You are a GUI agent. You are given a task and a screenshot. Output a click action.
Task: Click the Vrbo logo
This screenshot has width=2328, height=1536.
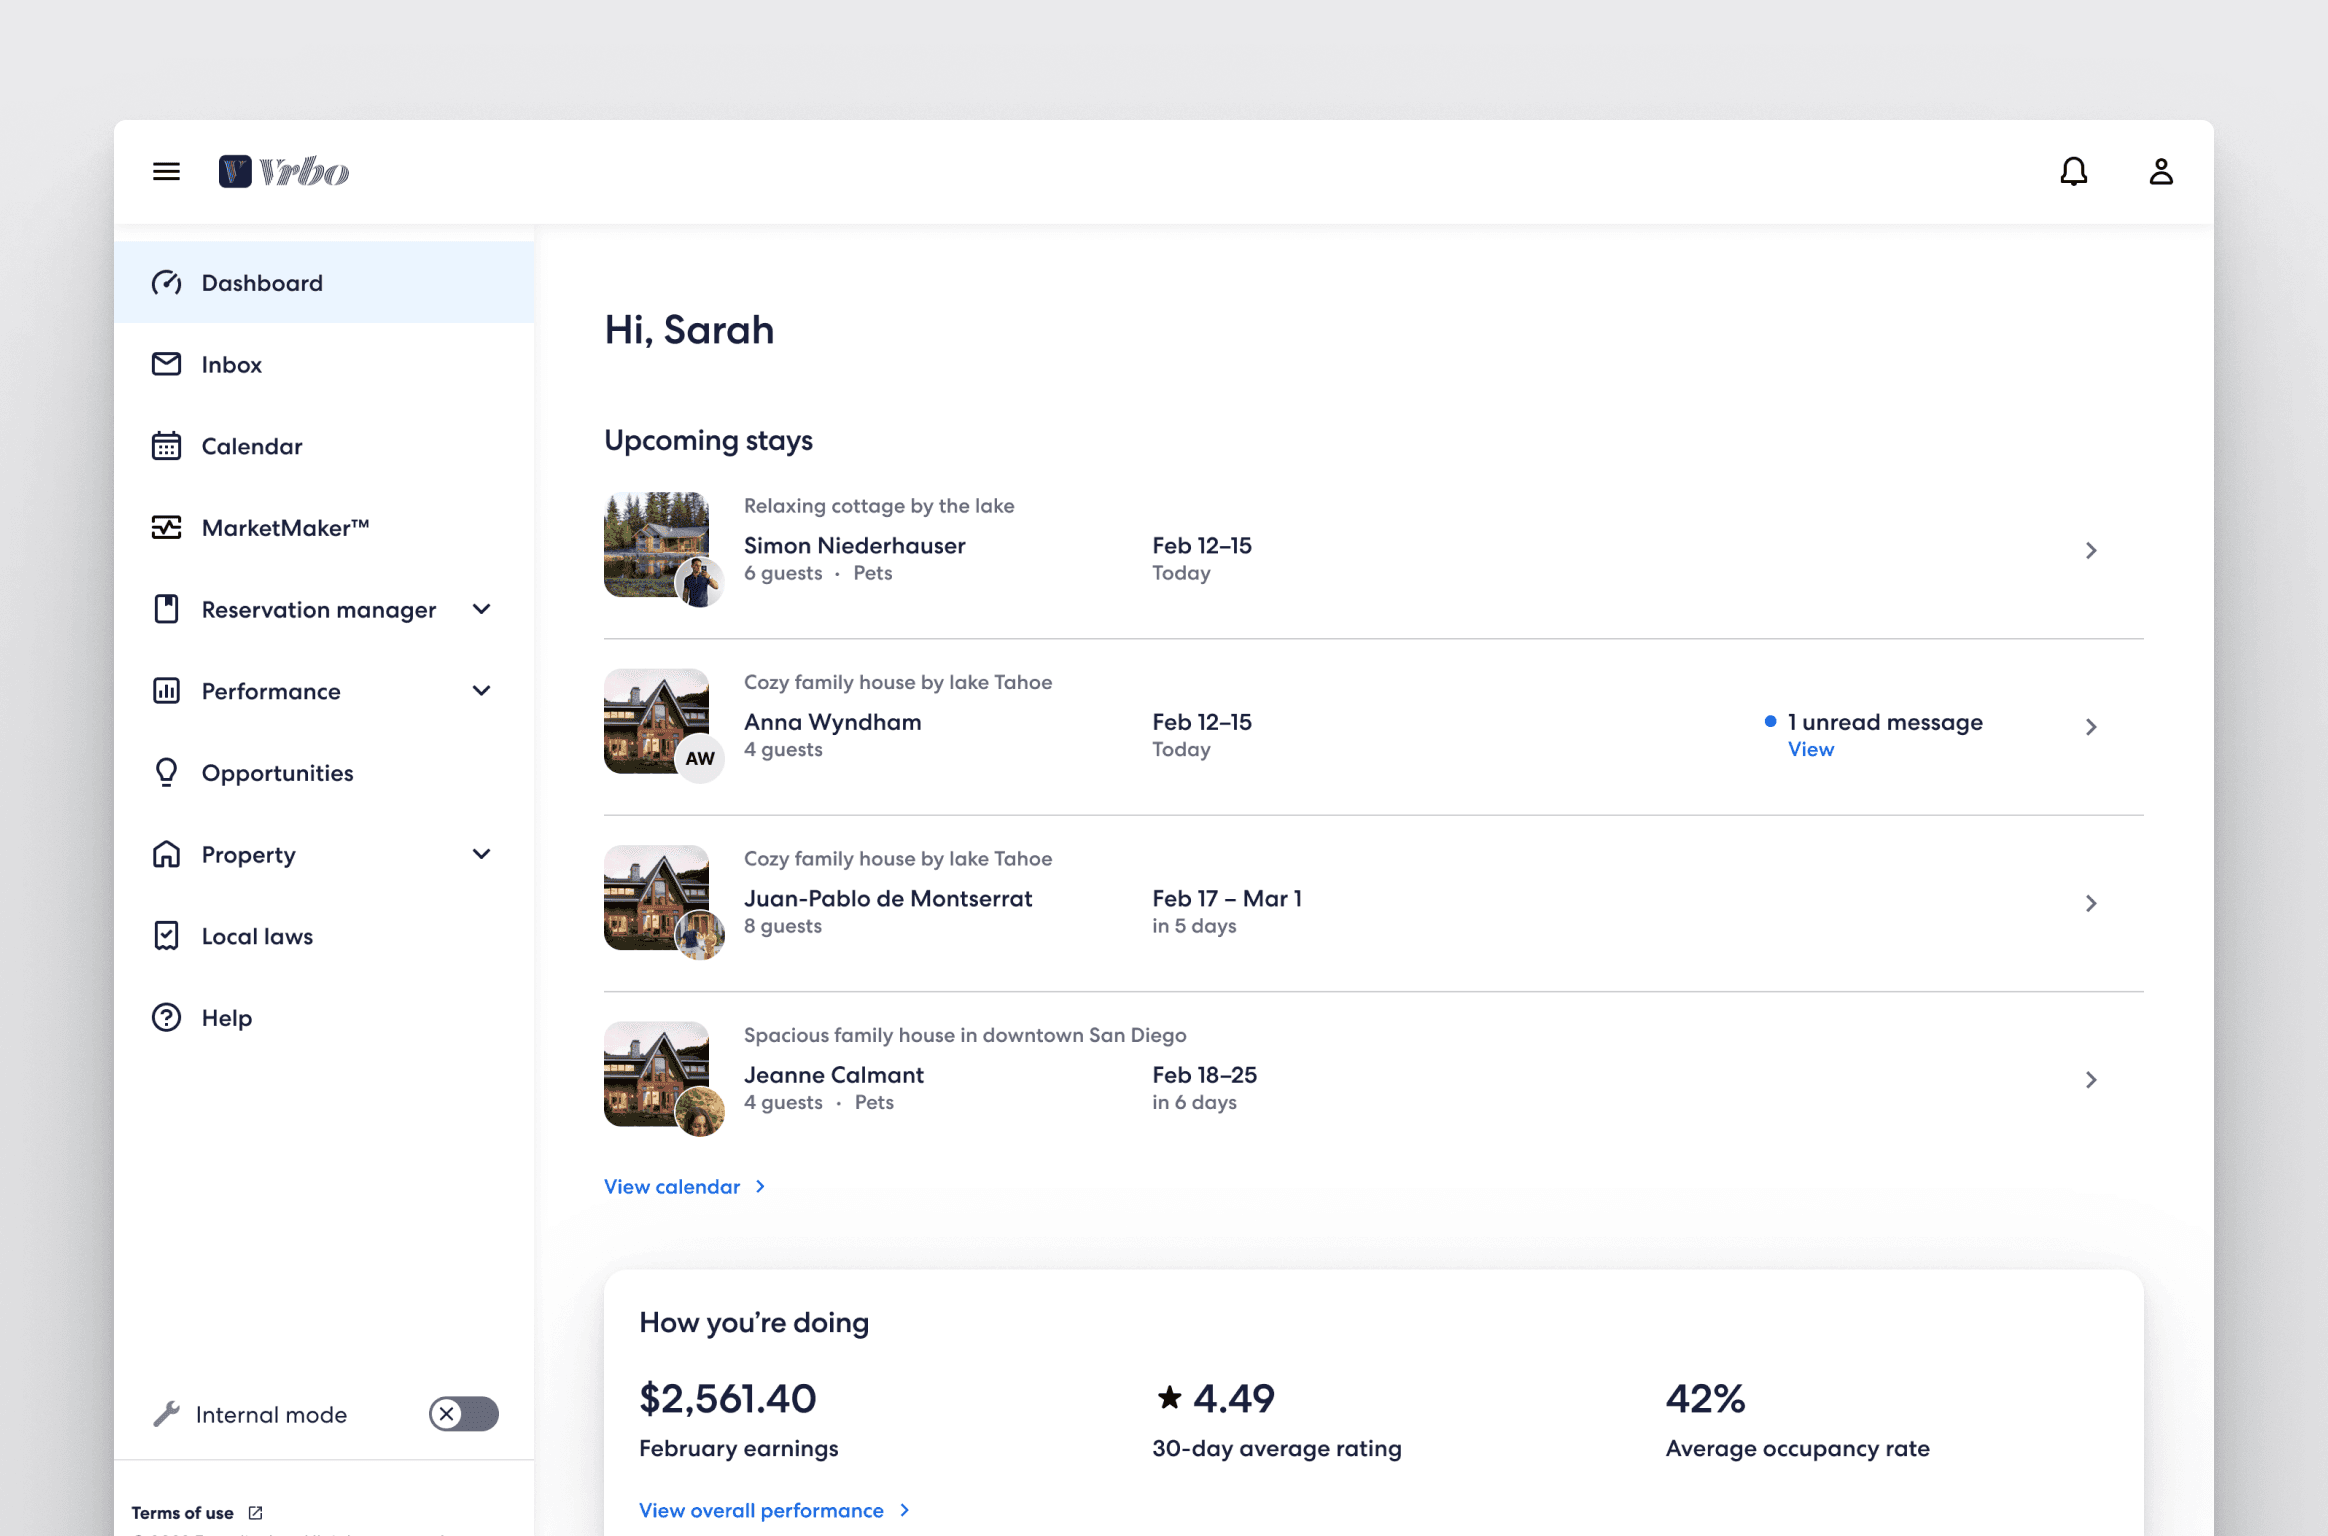284,172
